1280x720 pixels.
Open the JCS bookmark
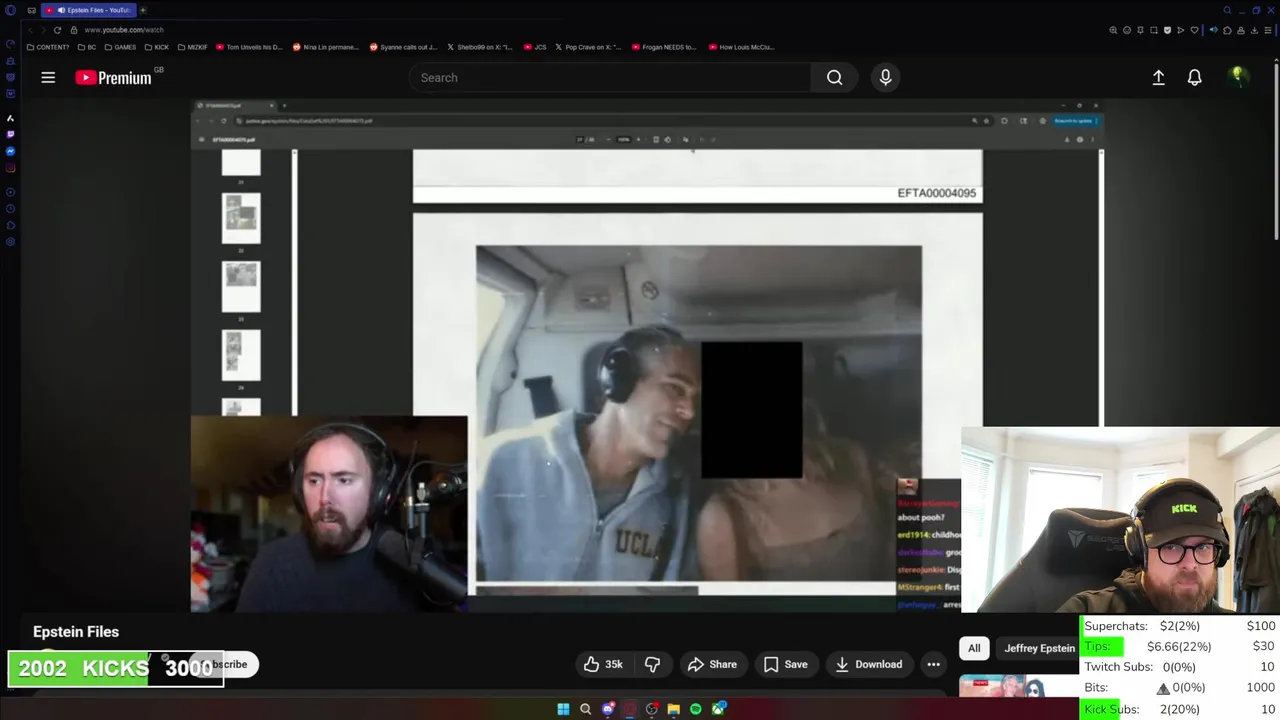(x=536, y=47)
